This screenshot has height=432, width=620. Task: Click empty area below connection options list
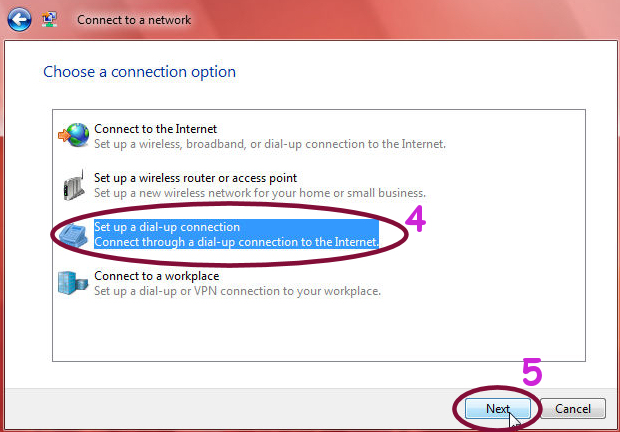tap(319, 330)
